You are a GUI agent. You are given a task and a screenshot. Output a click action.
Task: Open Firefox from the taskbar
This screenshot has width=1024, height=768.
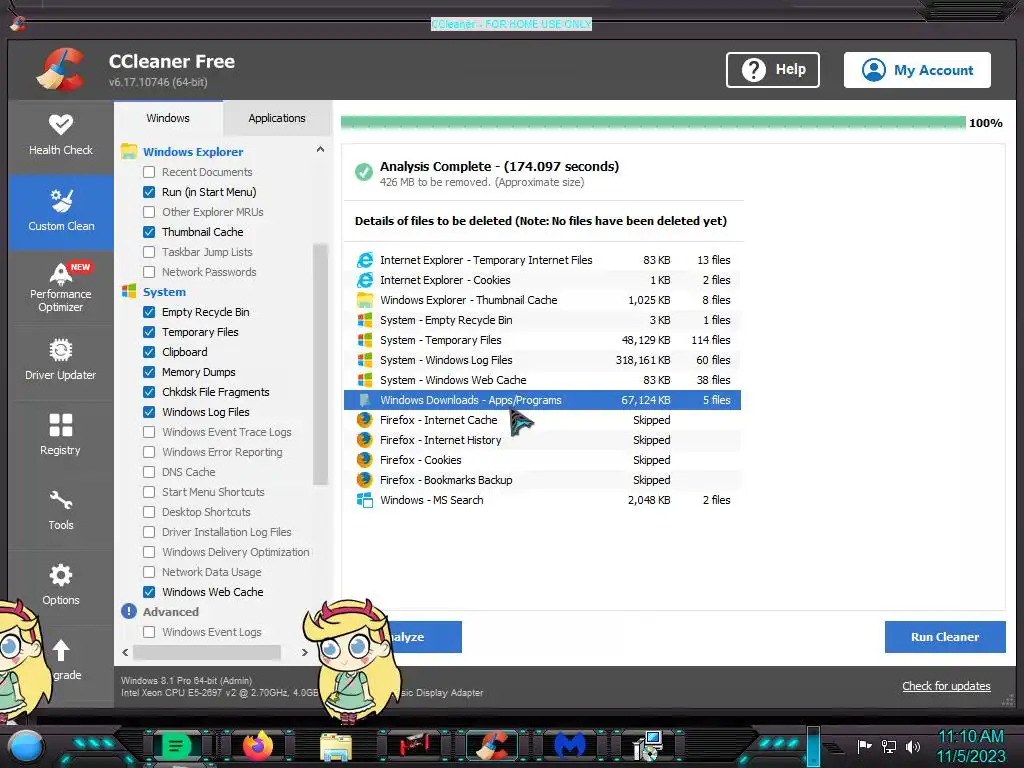pos(258,746)
